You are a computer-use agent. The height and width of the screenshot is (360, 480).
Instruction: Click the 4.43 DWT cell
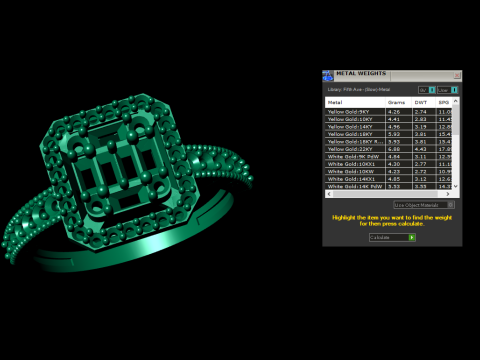pos(424,149)
